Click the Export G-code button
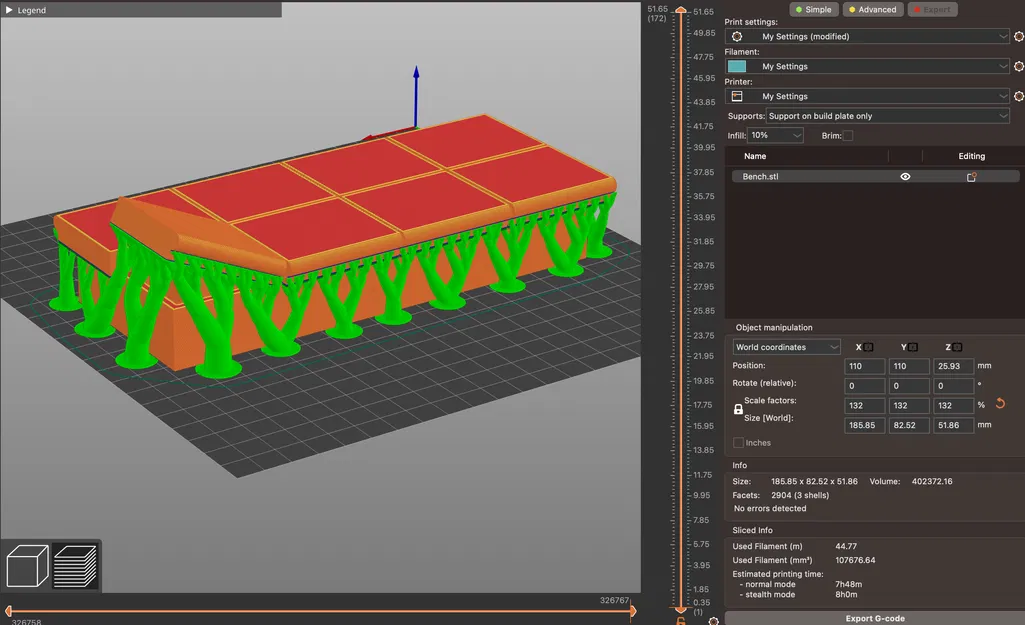Image resolution: width=1025 pixels, height=625 pixels. 874,618
